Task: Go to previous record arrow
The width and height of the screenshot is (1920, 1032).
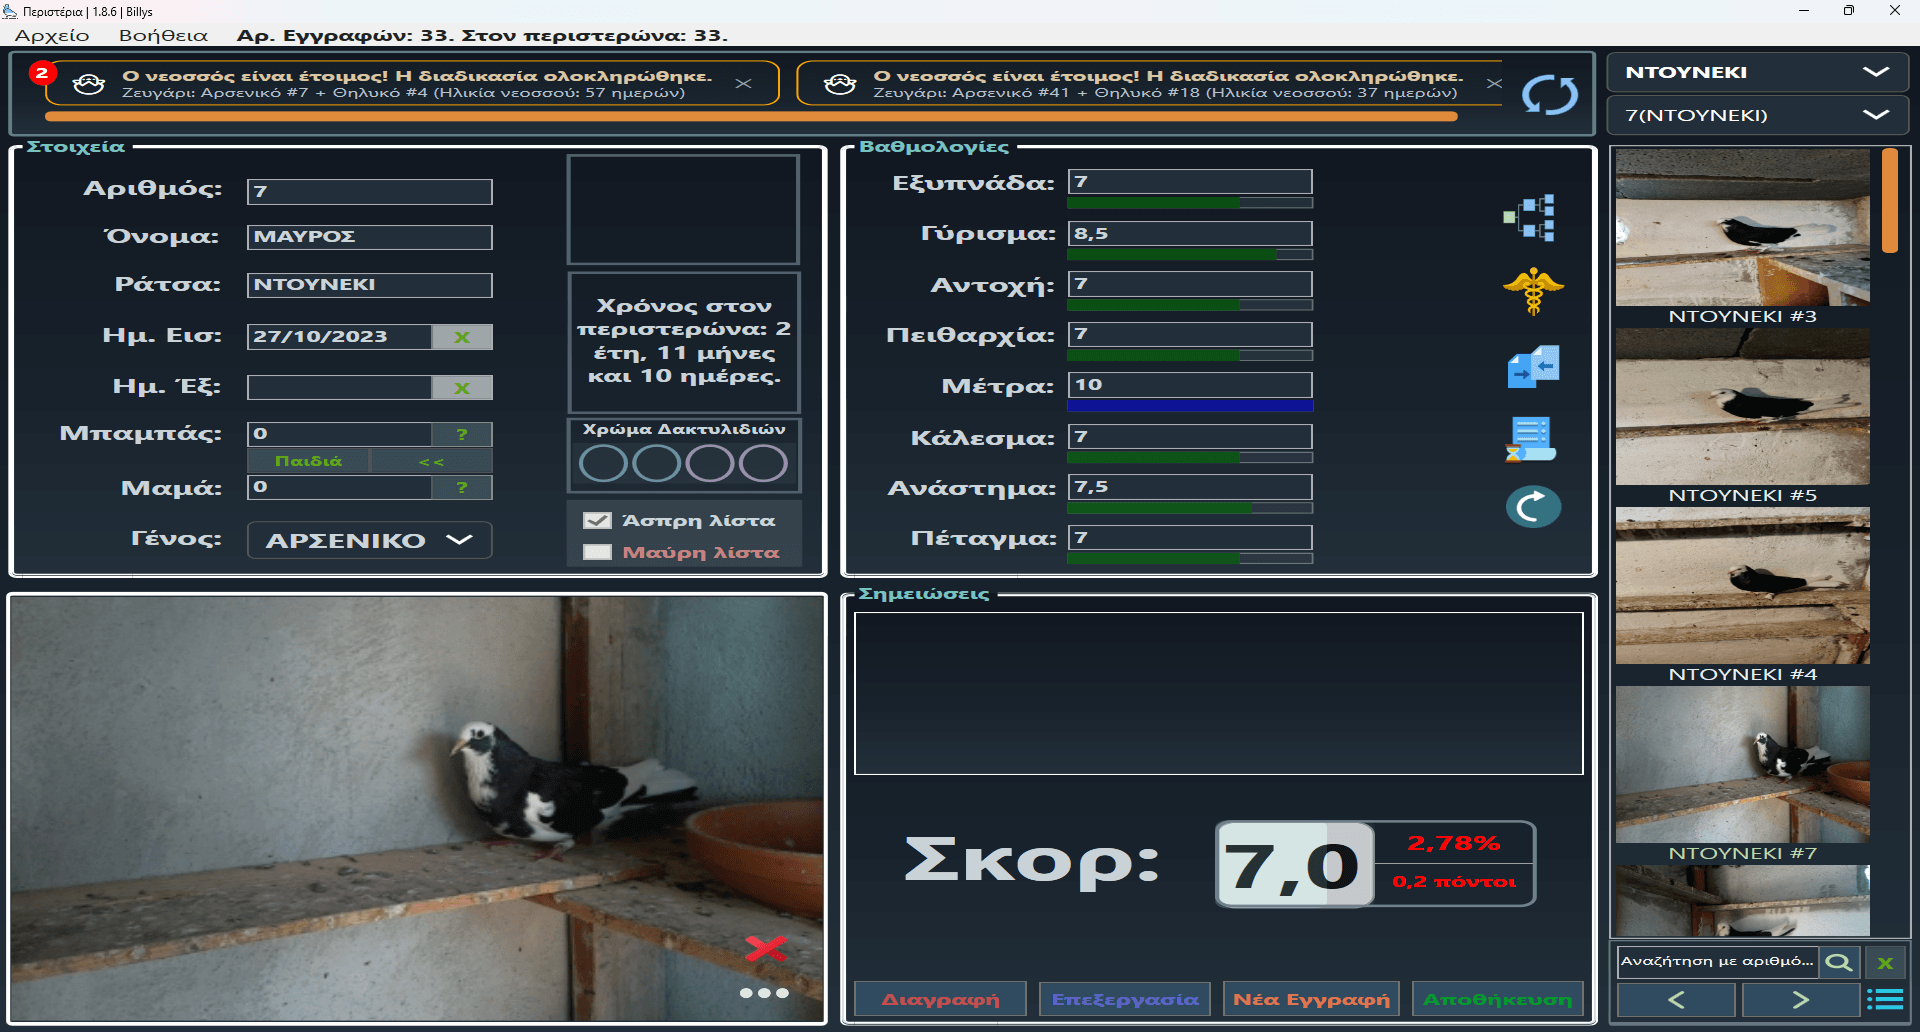Action: tap(1676, 999)
